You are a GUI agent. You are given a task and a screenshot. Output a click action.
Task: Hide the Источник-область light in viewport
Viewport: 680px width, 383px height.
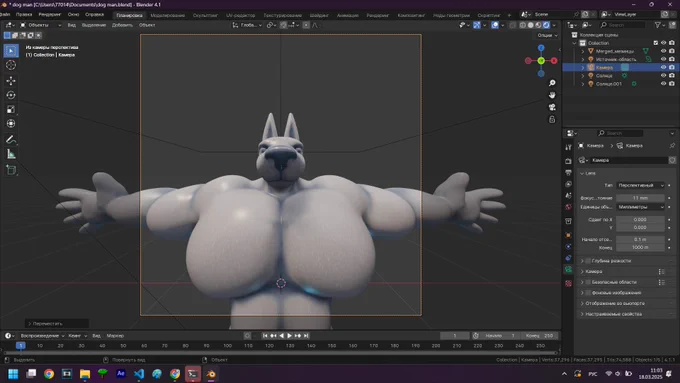click(x=663, y=59)
